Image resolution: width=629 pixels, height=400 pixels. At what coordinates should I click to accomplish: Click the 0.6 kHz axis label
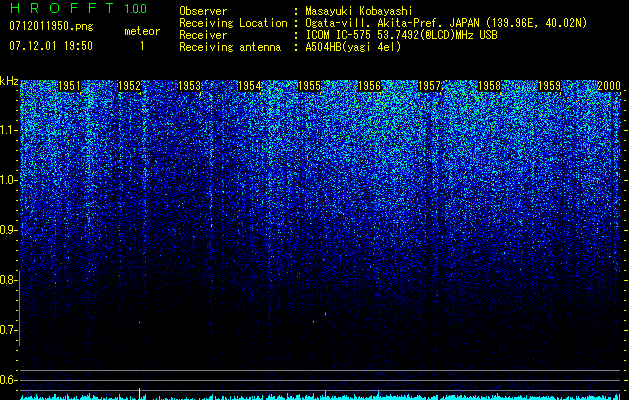(x=10, y=380)
